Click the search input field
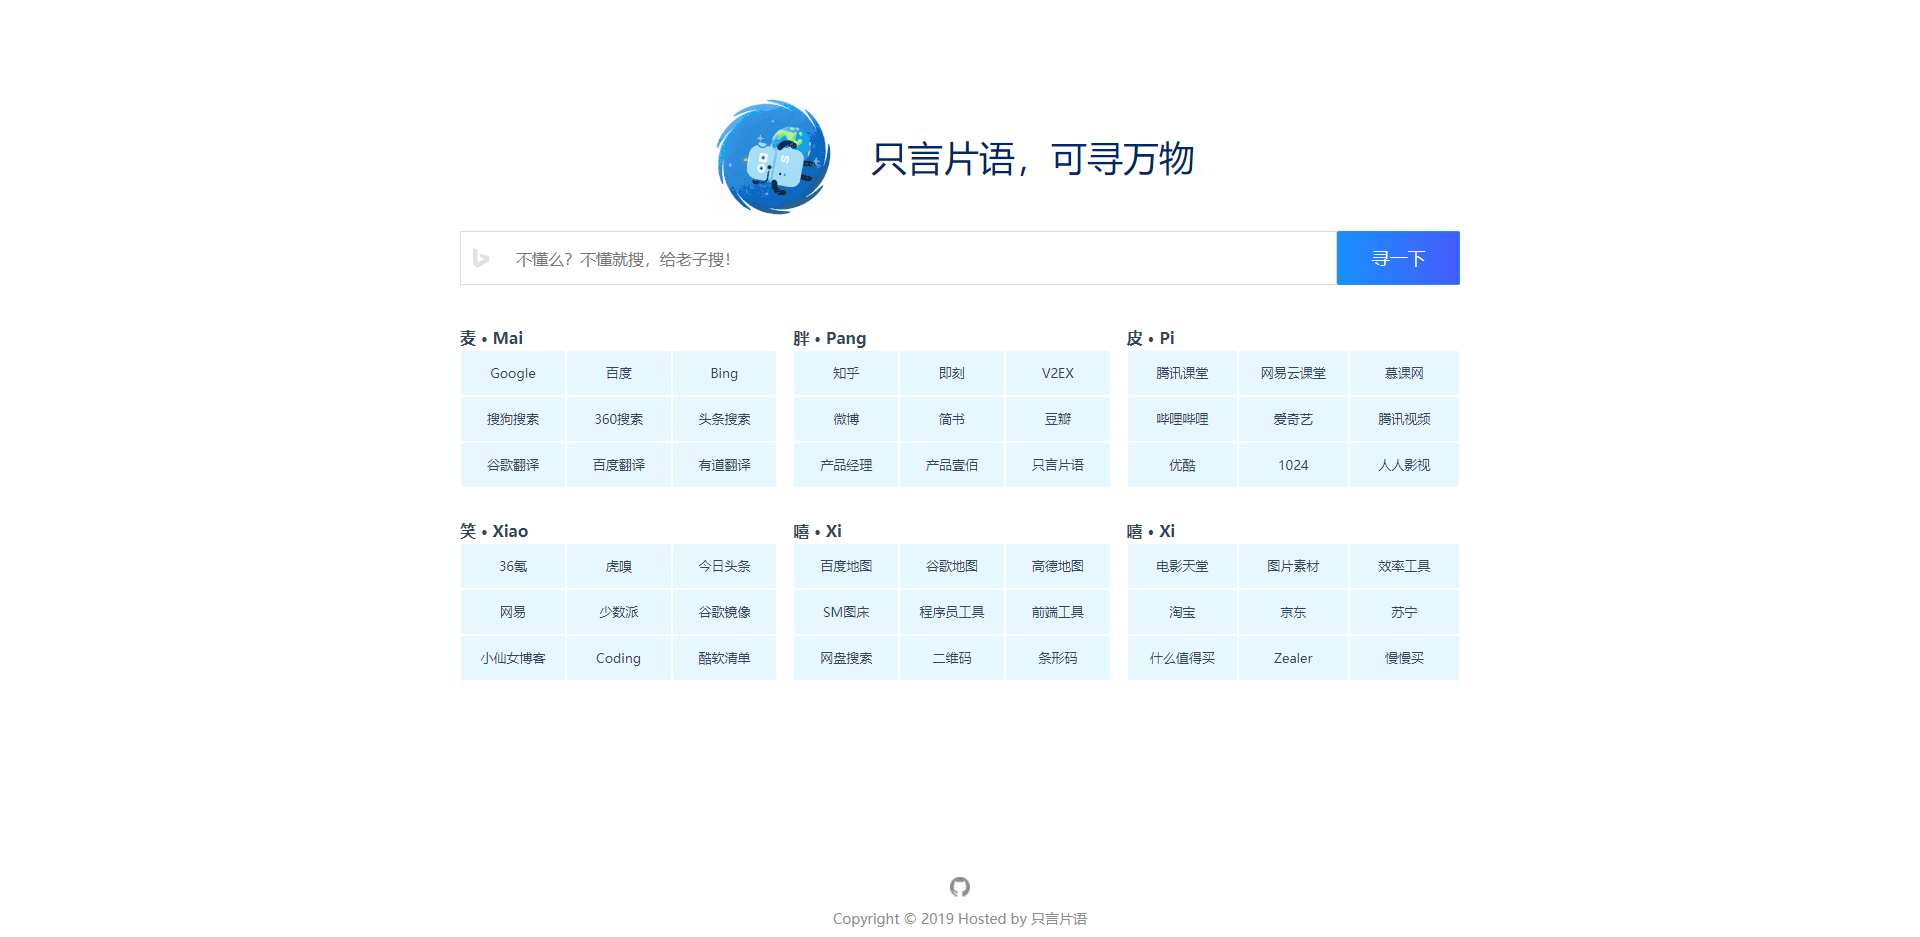Screen dimensions: 1920x937 (x=920, y=259)
